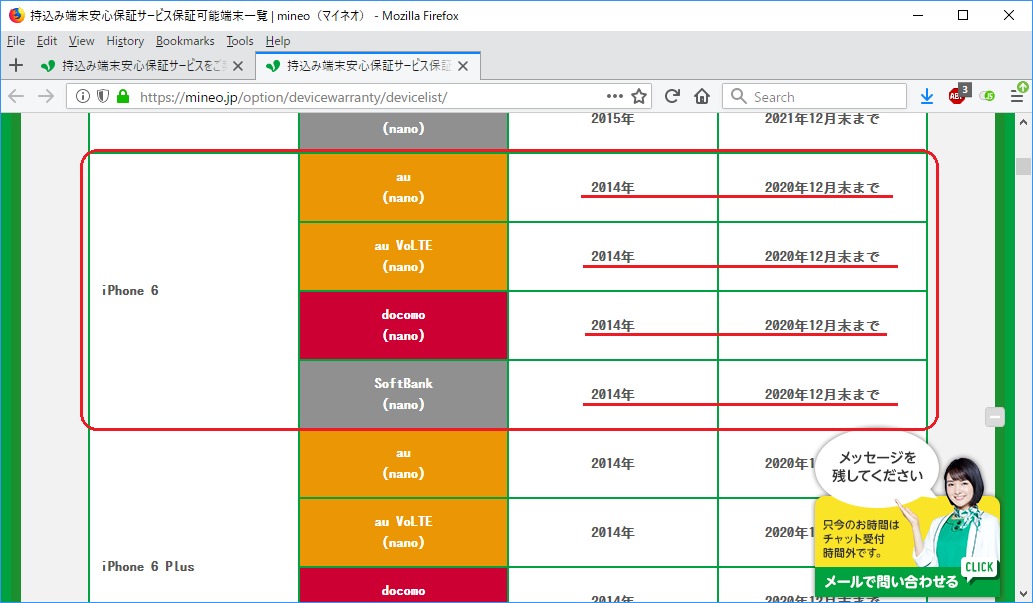Open the Downloads arrow icon
The width and height of the screenshot is (1033, 603).
coord(927,96)
